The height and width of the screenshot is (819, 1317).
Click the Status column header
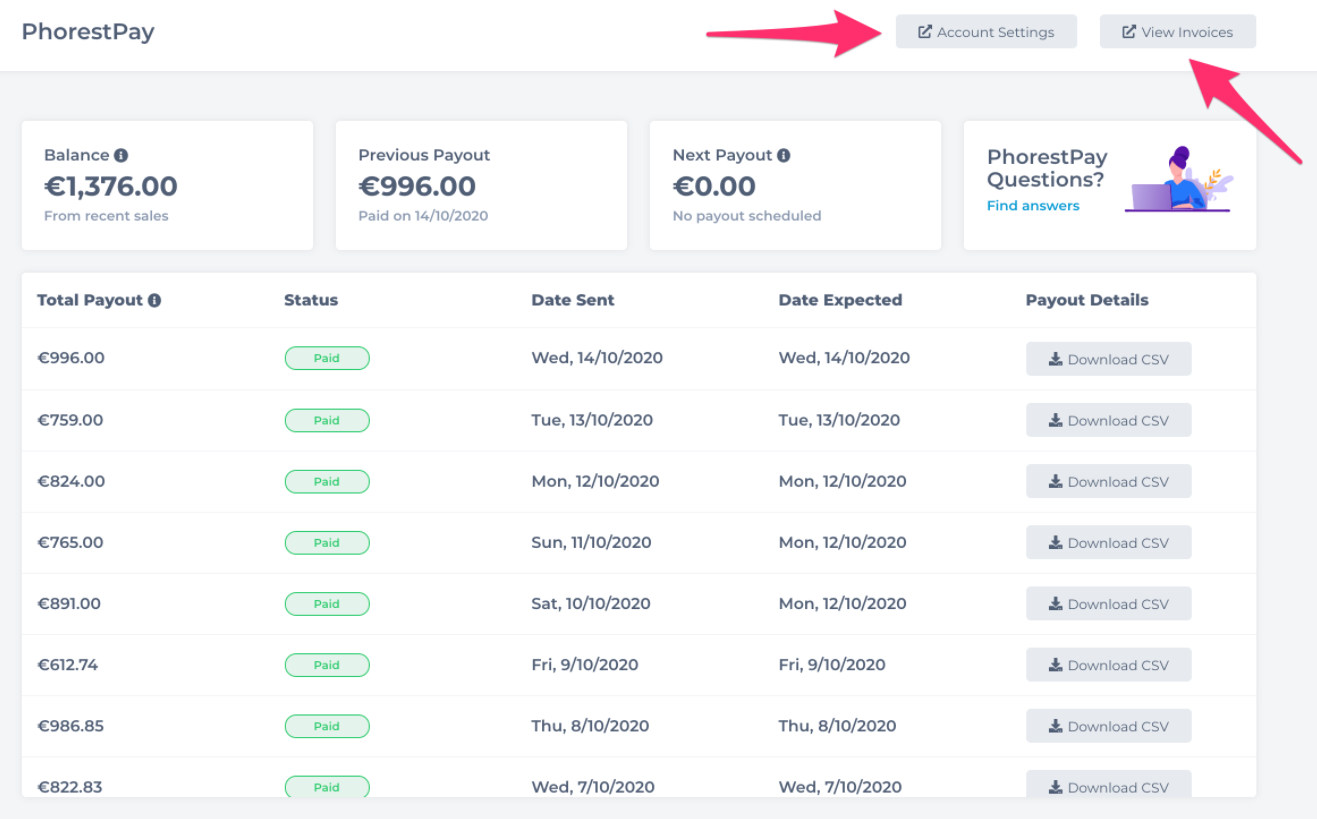(311, 300)
